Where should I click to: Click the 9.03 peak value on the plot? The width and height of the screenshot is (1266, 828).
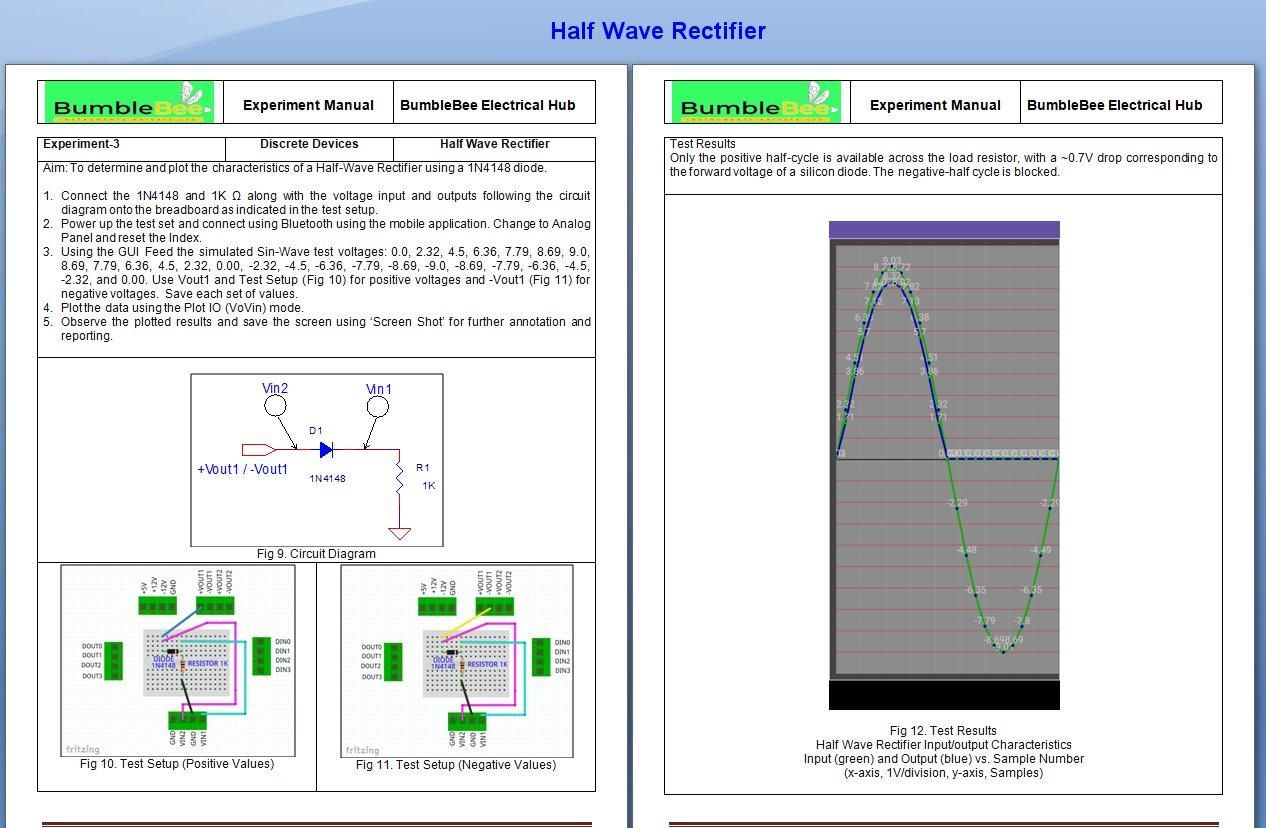coord(892,261)
